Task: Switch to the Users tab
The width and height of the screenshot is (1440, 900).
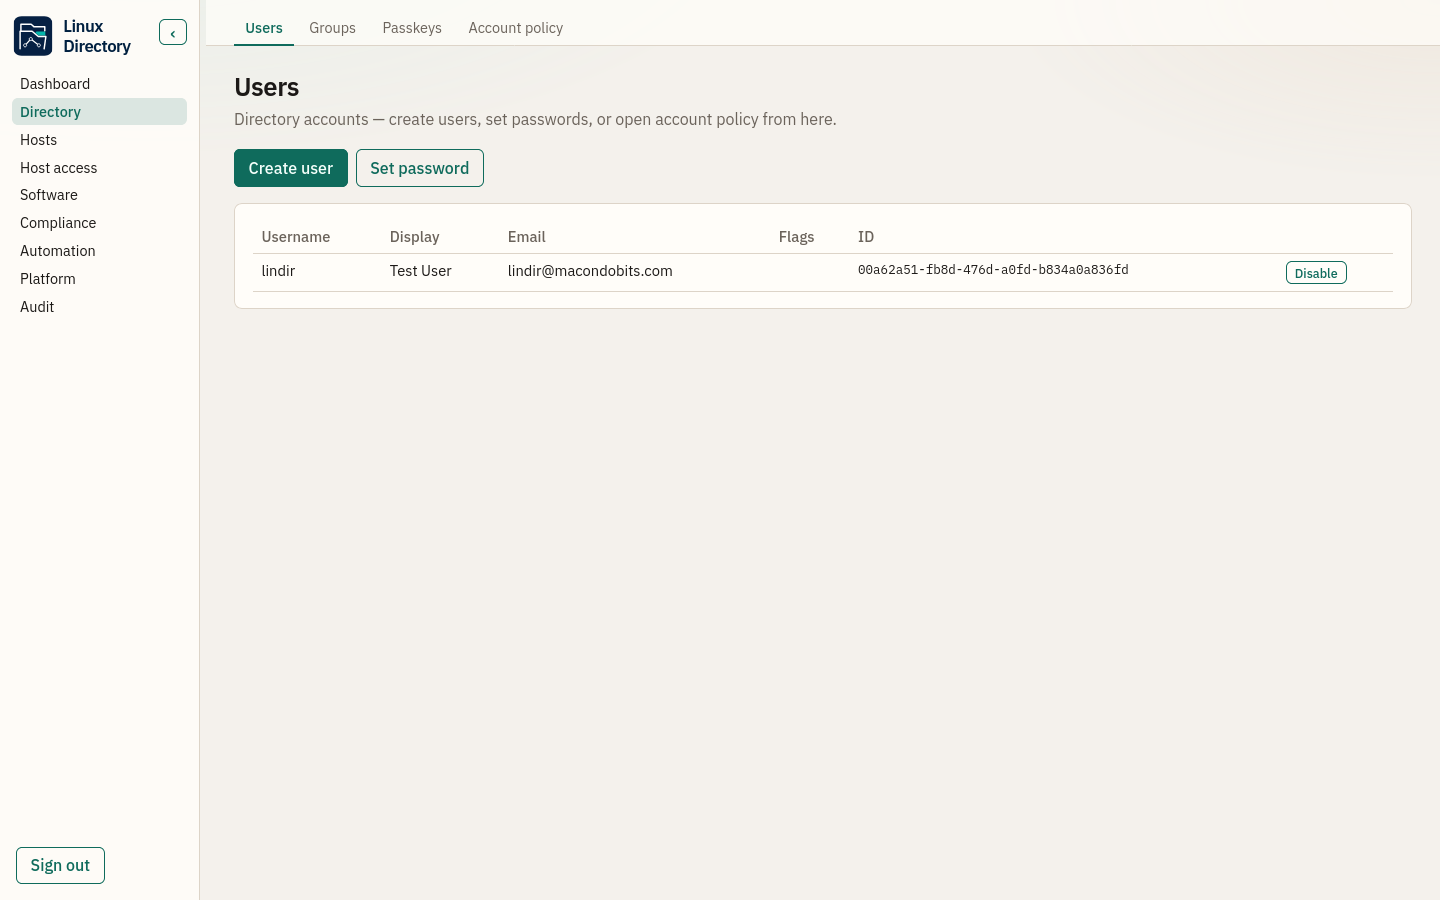Action: point(264,28)
